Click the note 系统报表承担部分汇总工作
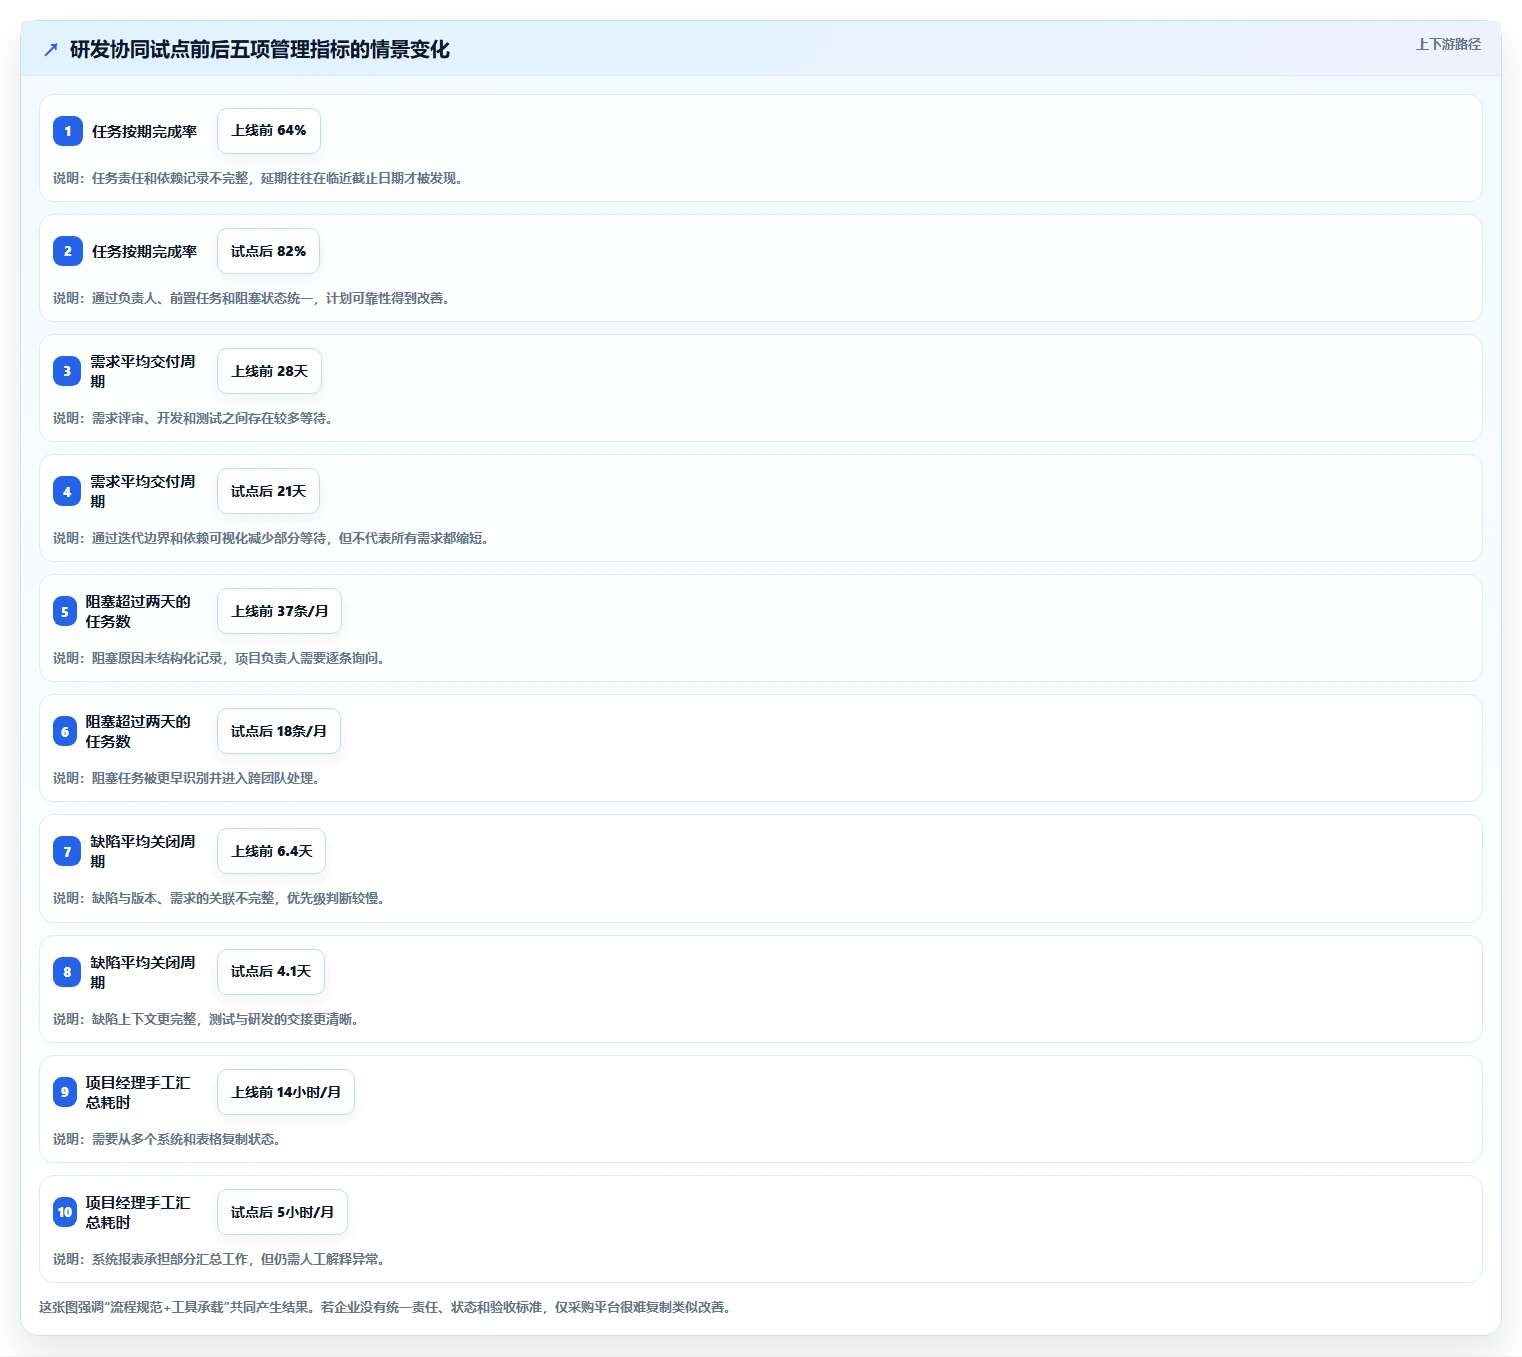The width and height of the screenshot is (1522, 1357). [x=219, y=1259]
